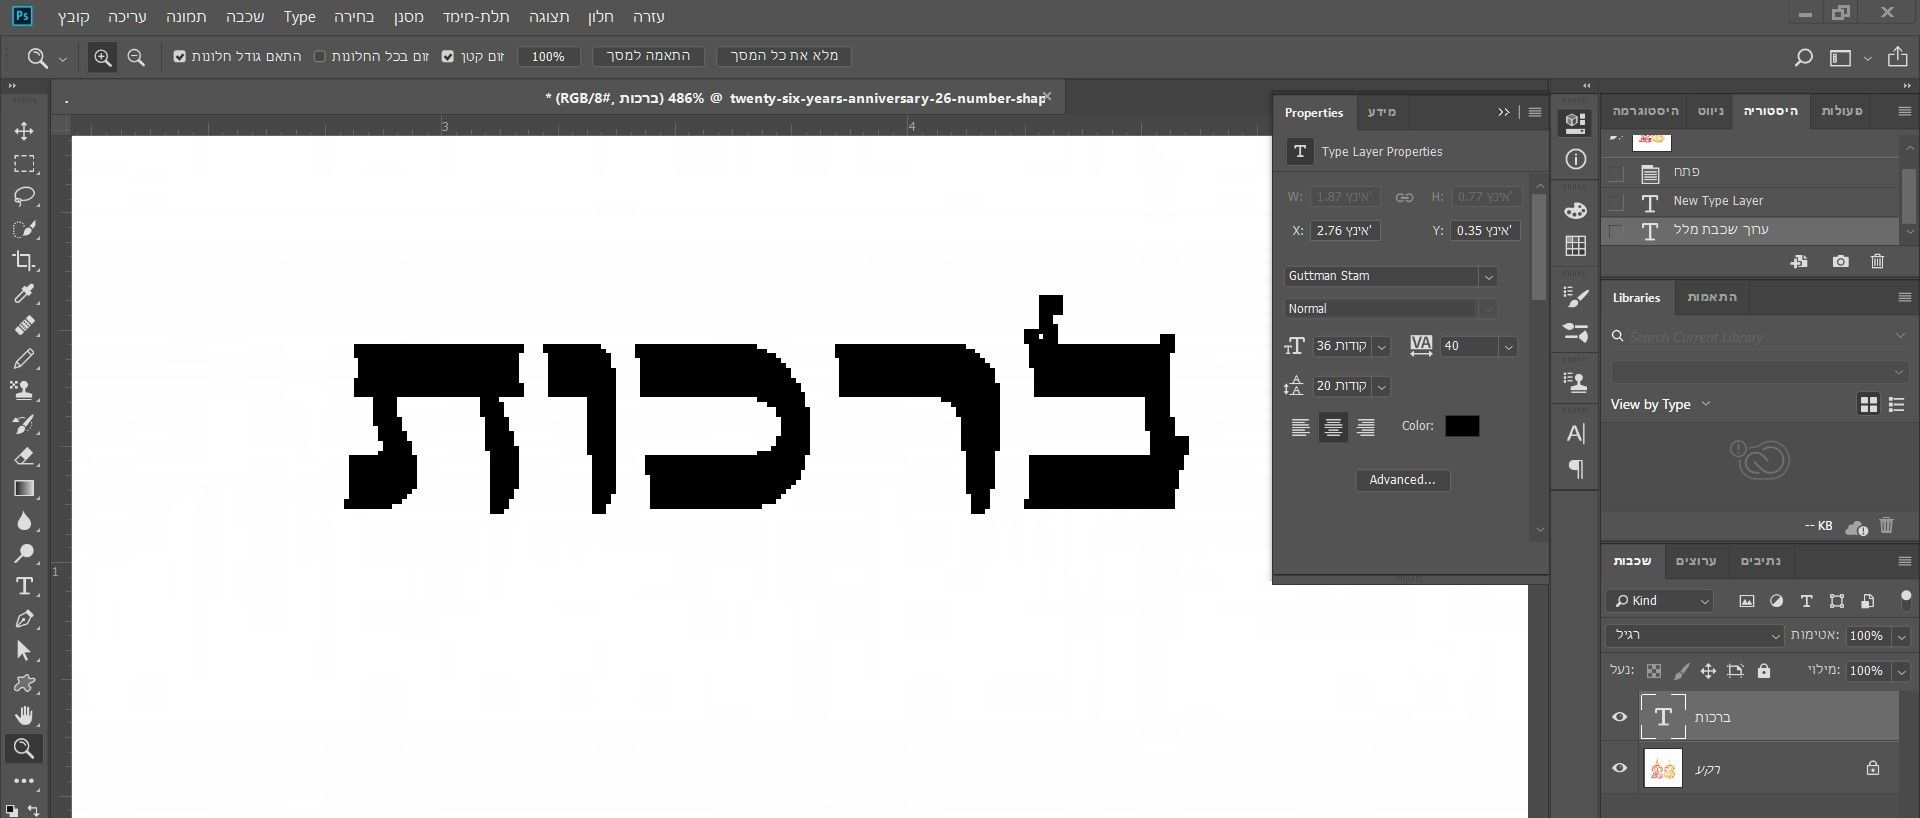Screen dimensions: 1920x818
Task: Select the Eyedropper tool
Action: (24, 294)
